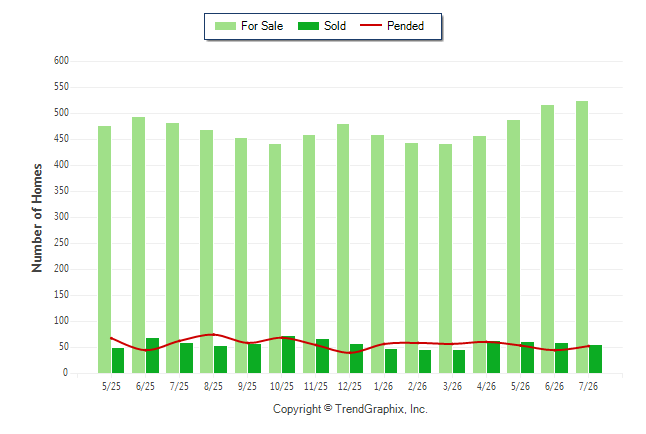The image size is (646, 434).
Task: Click the 6/26 For Sale bar
Action: click(548, 239)
